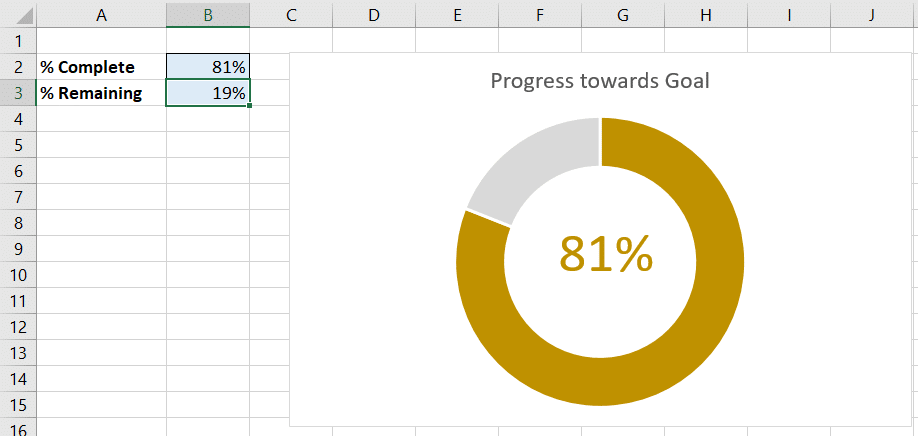The width and height of the screenshot is (918, 436).
Task: Select column A header
Action: coord(101,14)
